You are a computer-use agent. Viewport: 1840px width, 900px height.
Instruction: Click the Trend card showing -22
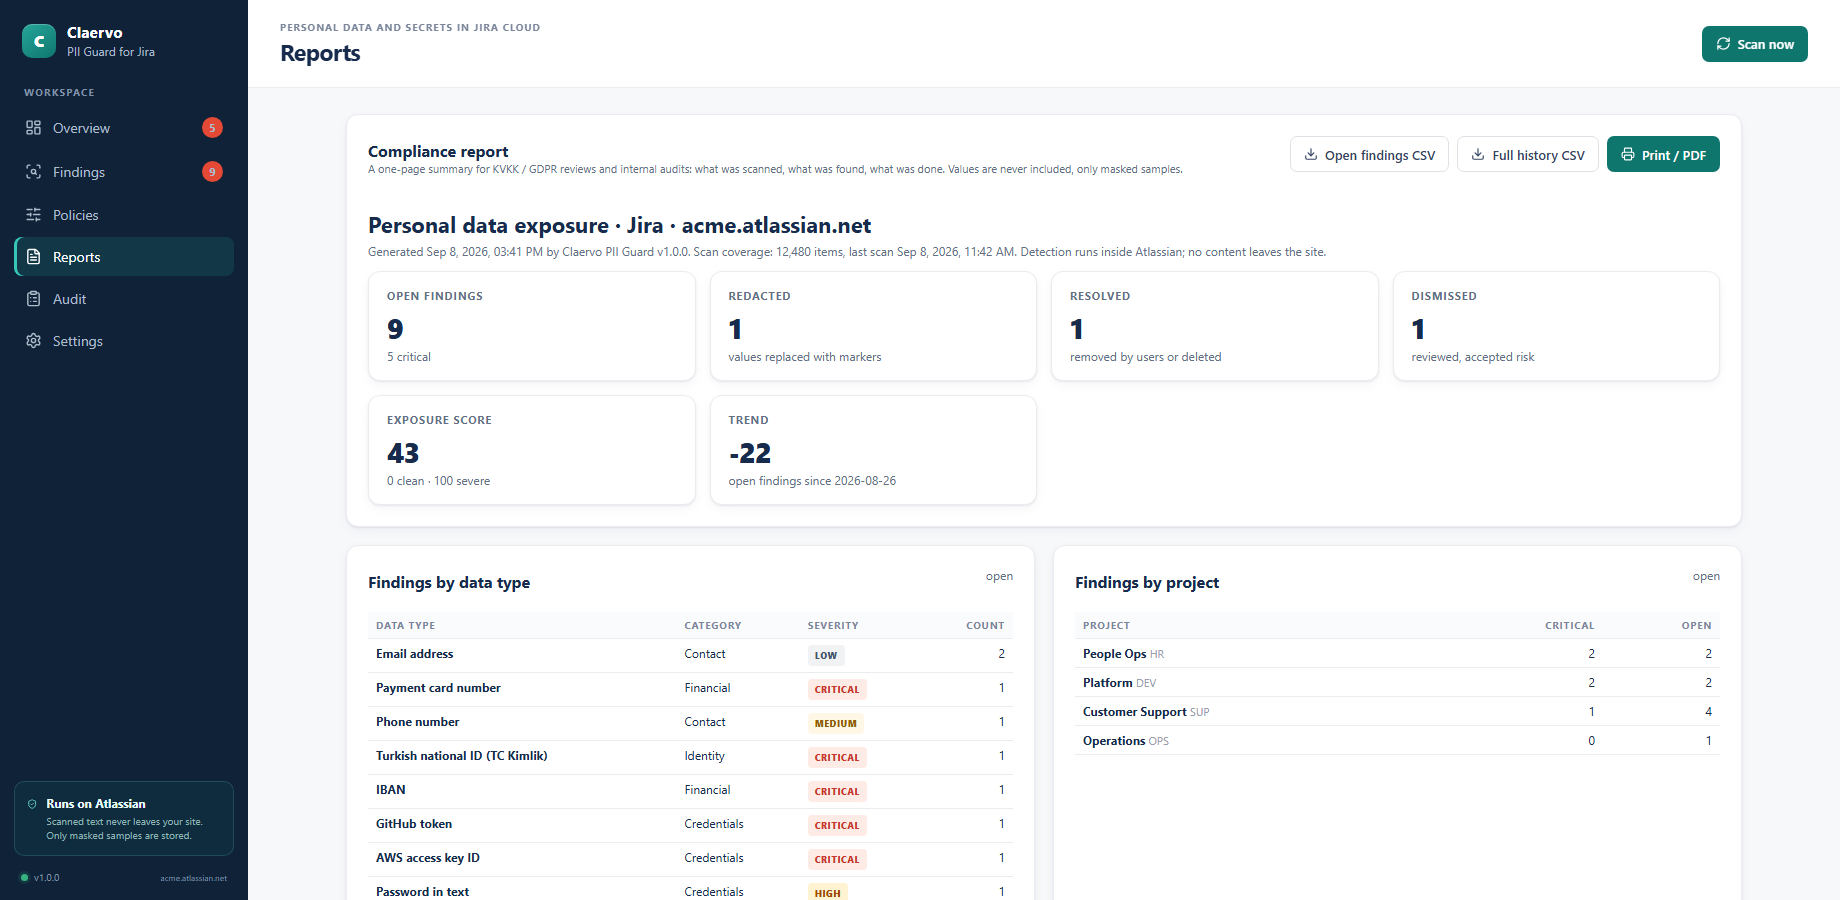tap(873, 450)
